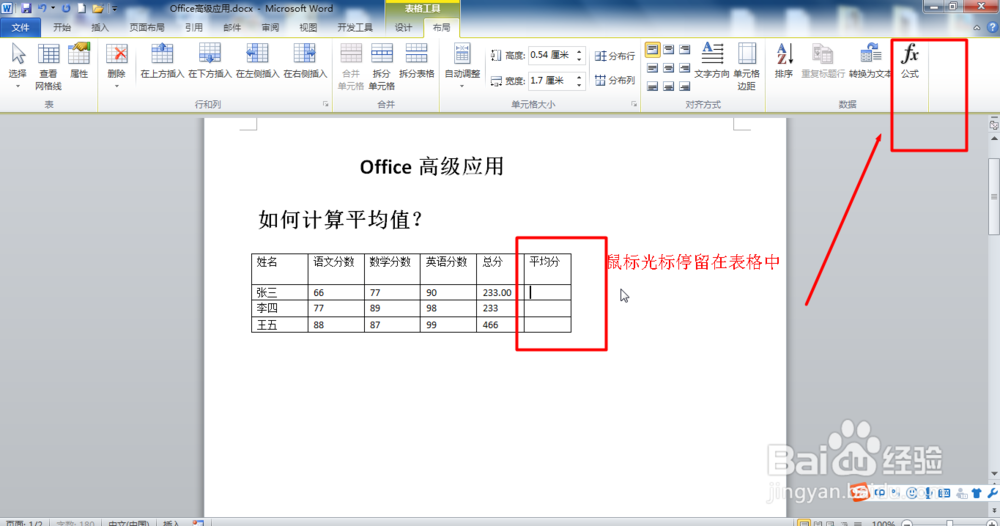The image size is (1000, 526).
Task: Click wrench icon in input method bar
Action: coord(992,493)
